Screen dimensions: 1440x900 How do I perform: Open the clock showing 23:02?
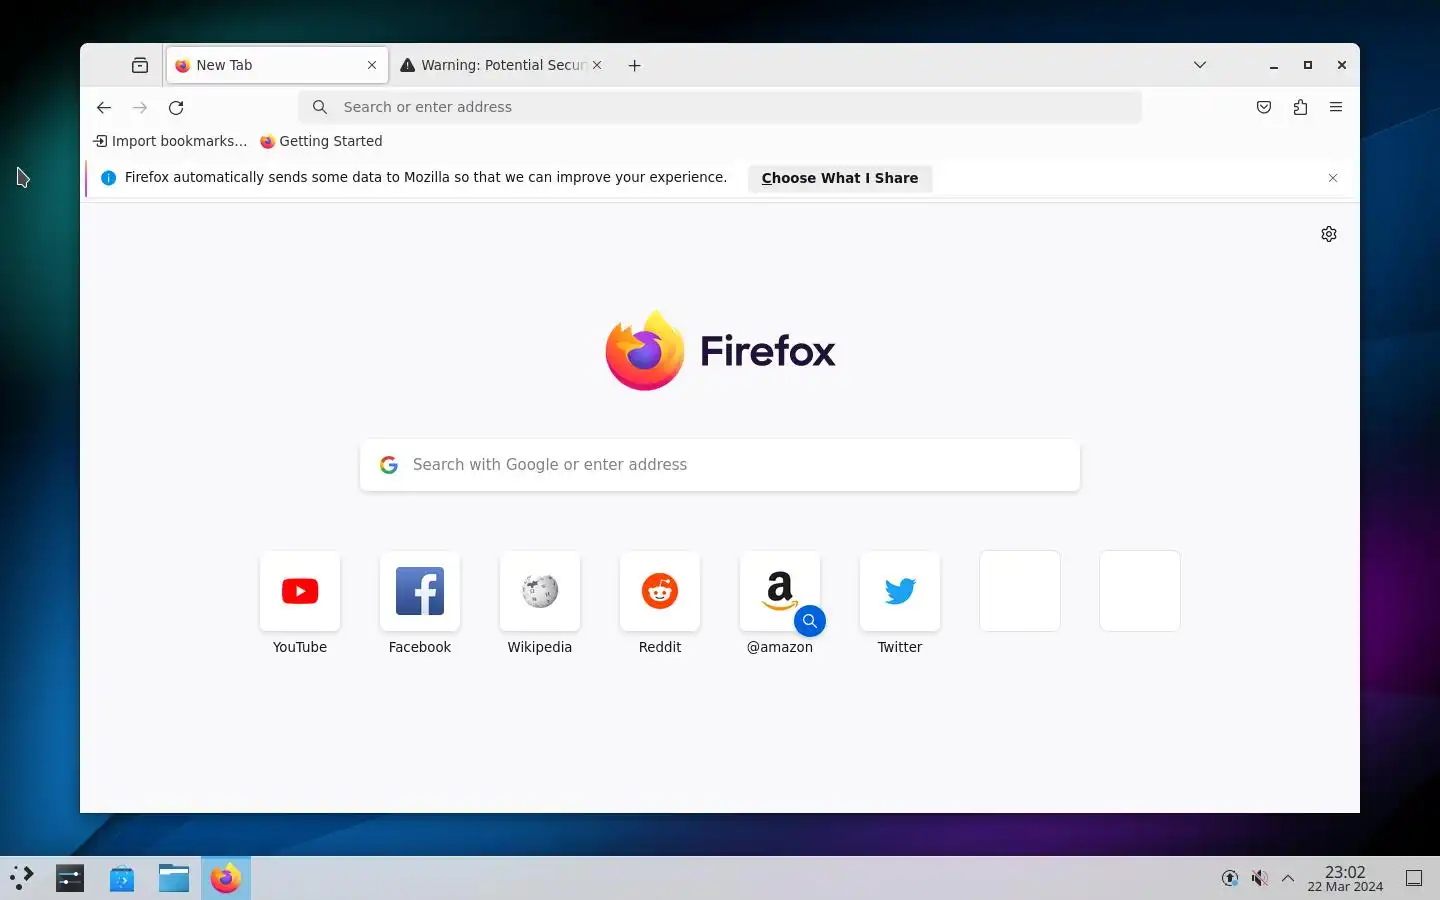click(x=1345, y=878)
